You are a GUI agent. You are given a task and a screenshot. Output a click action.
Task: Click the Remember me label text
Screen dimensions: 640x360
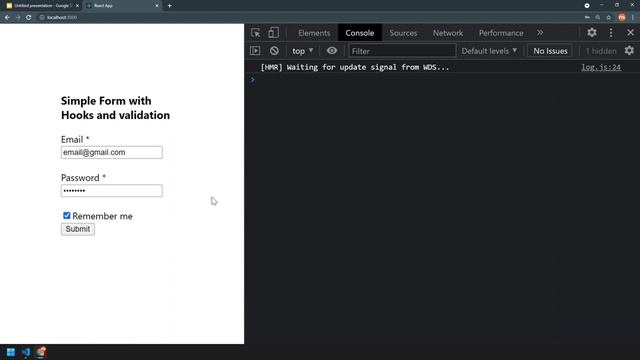click(102, 216)
